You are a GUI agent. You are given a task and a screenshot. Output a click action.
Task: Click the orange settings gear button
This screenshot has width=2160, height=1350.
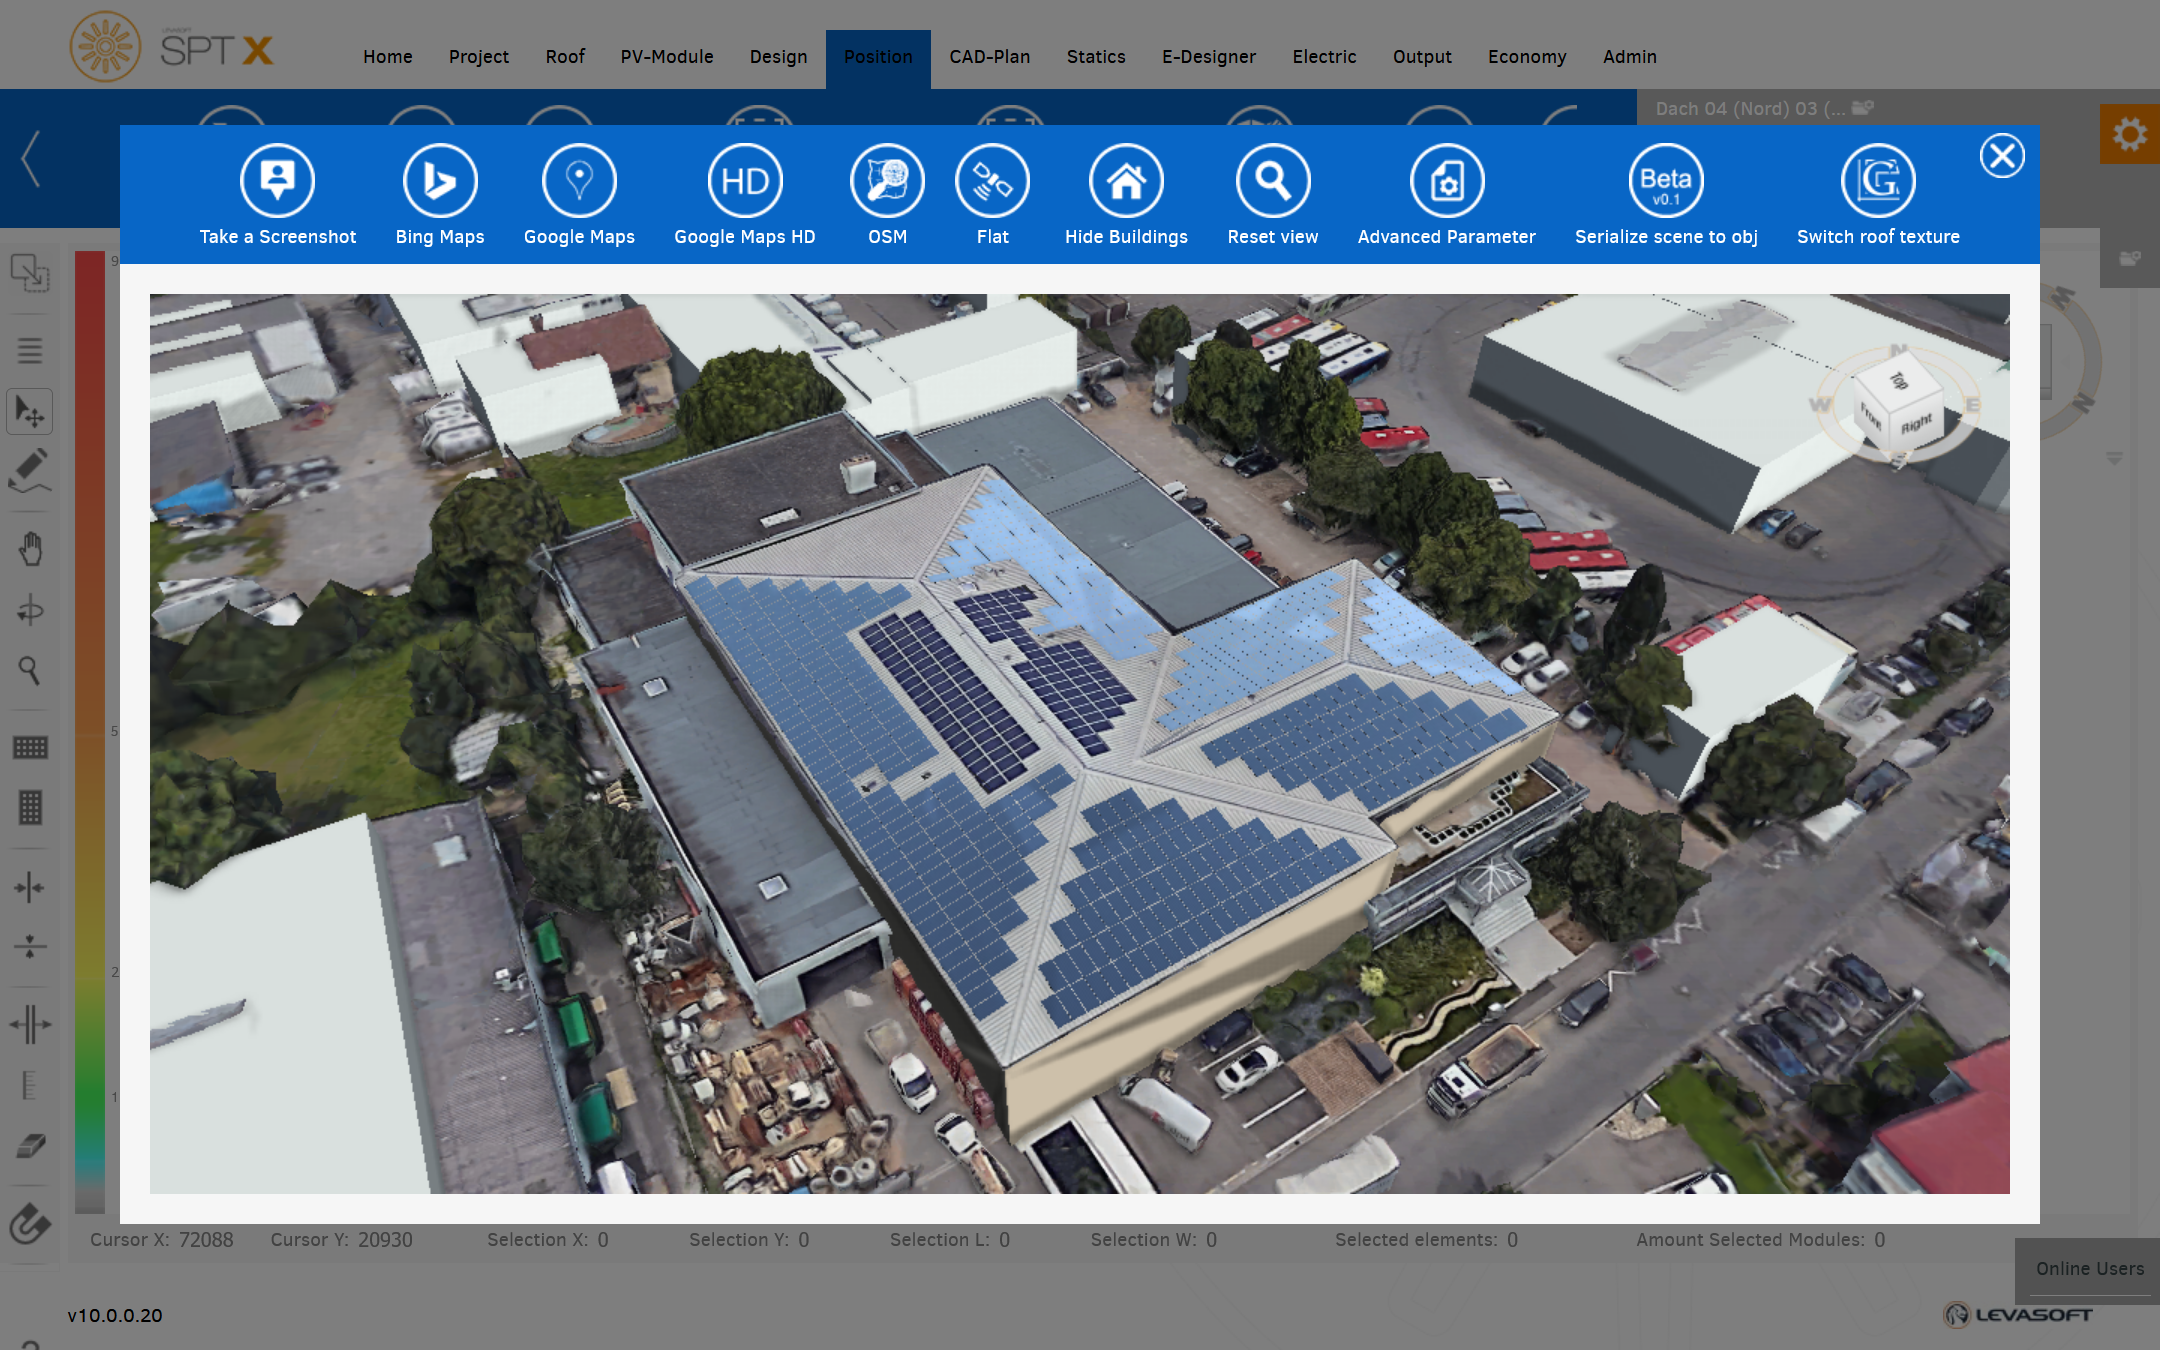(x=2129, y=134)
